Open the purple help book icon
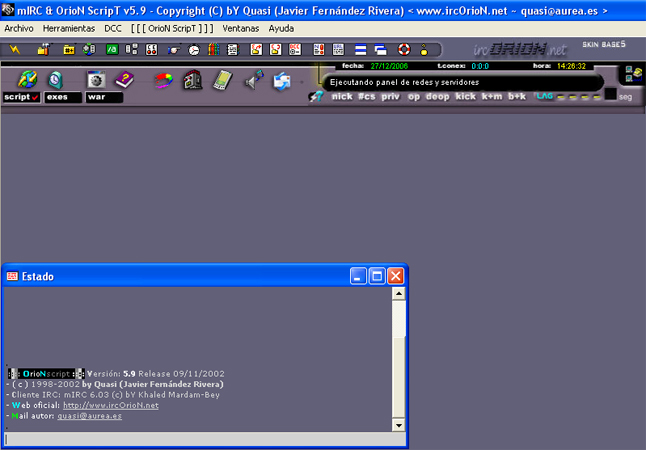 [124, 80]
